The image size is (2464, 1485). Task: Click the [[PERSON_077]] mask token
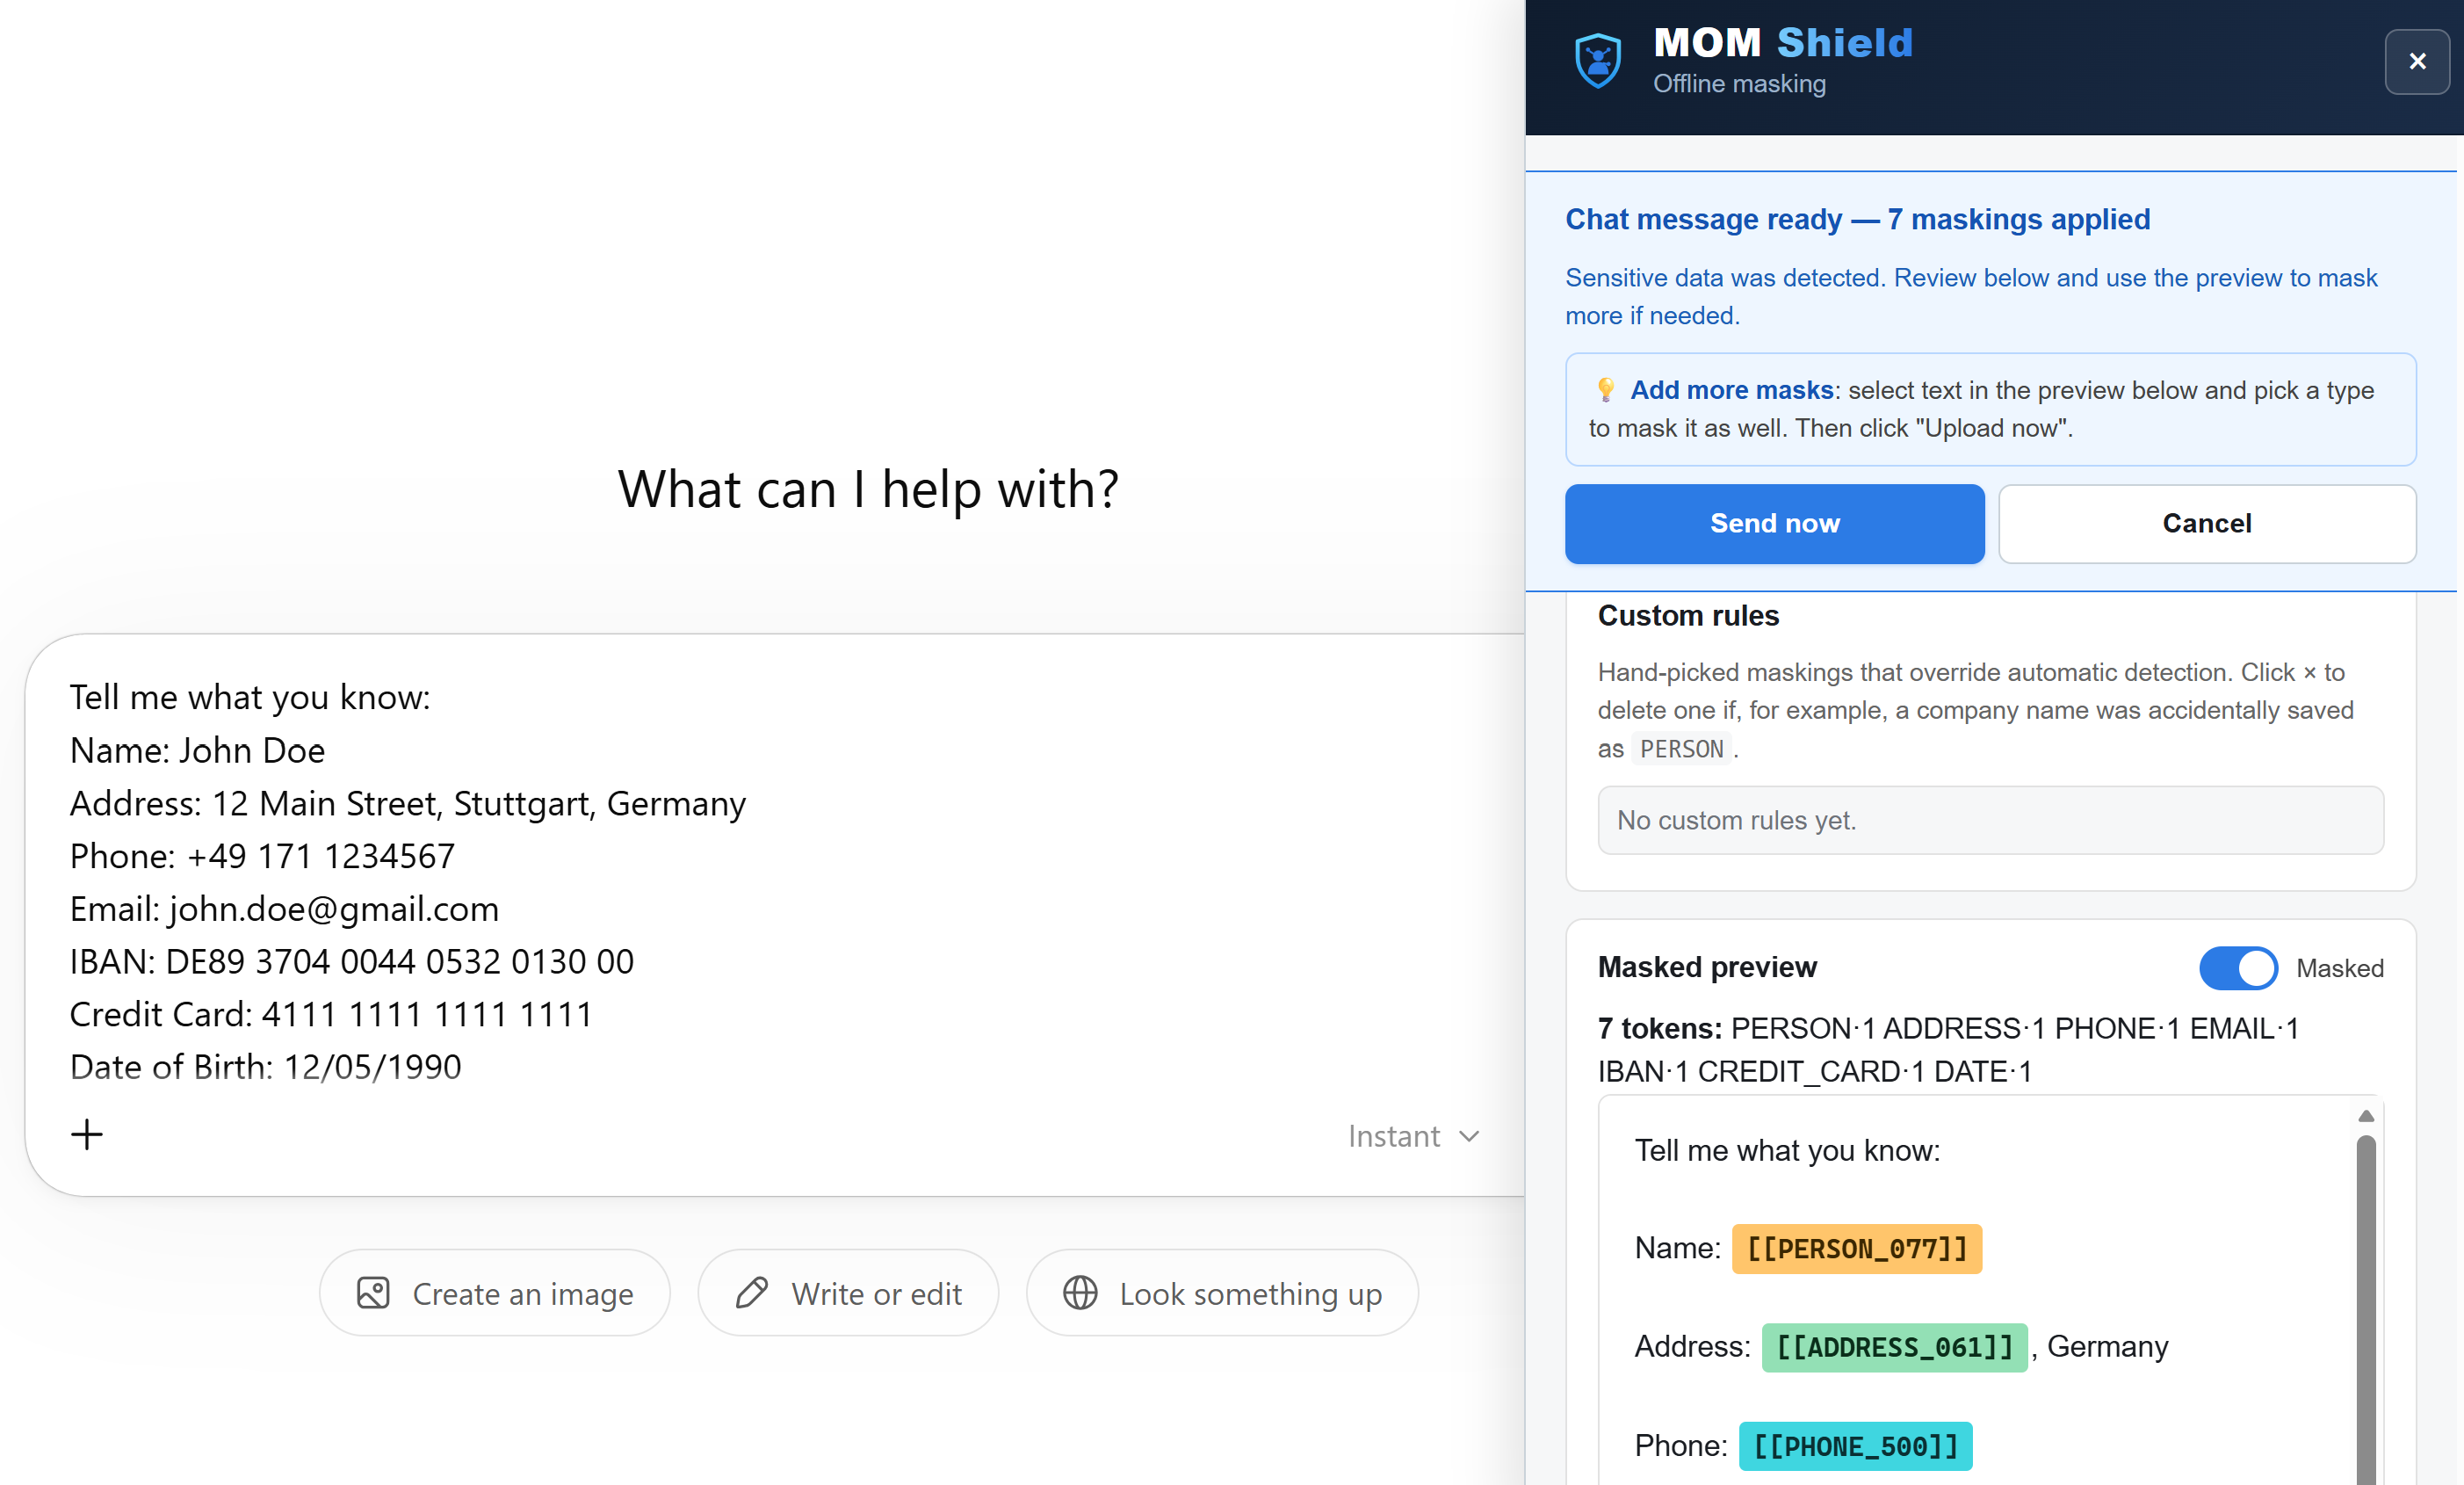[1857, 1248]
